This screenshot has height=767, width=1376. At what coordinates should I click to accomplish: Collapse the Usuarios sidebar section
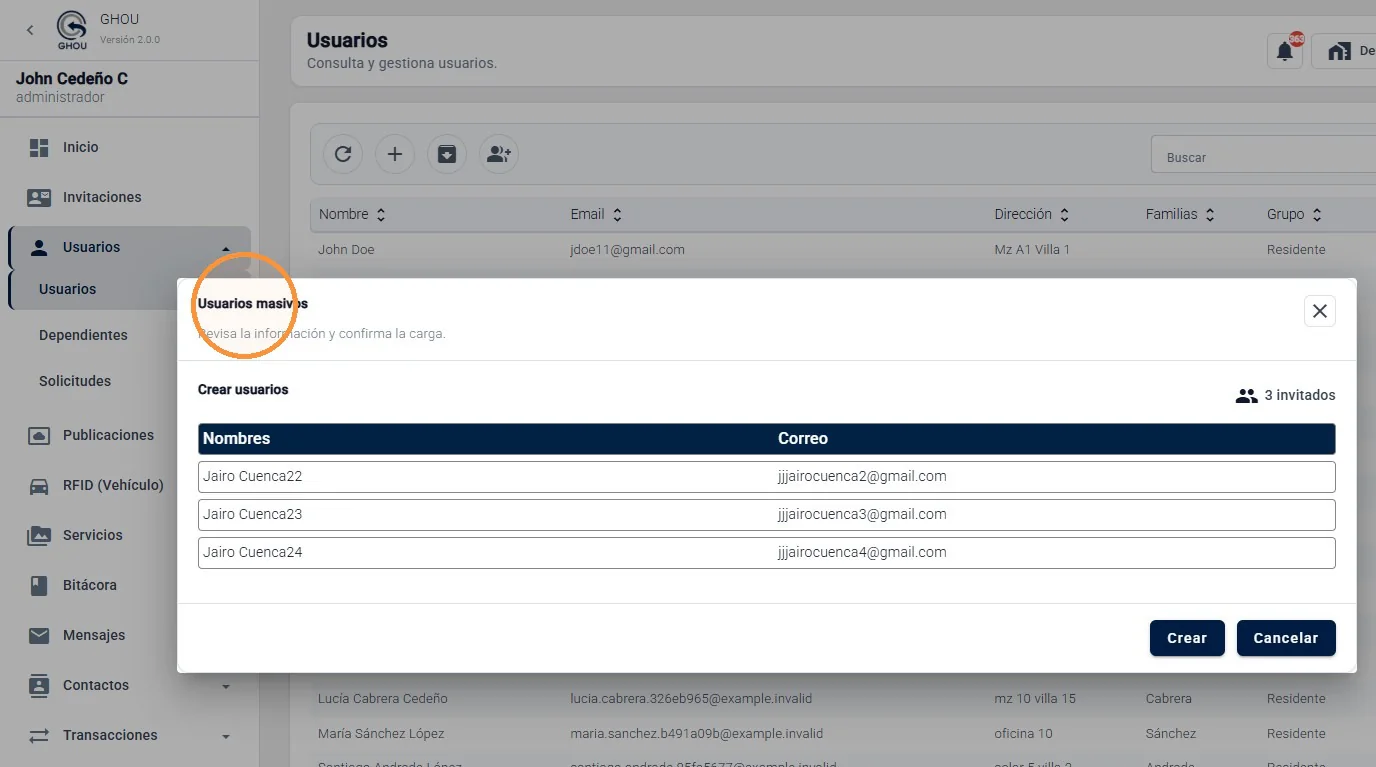point(226,248)
